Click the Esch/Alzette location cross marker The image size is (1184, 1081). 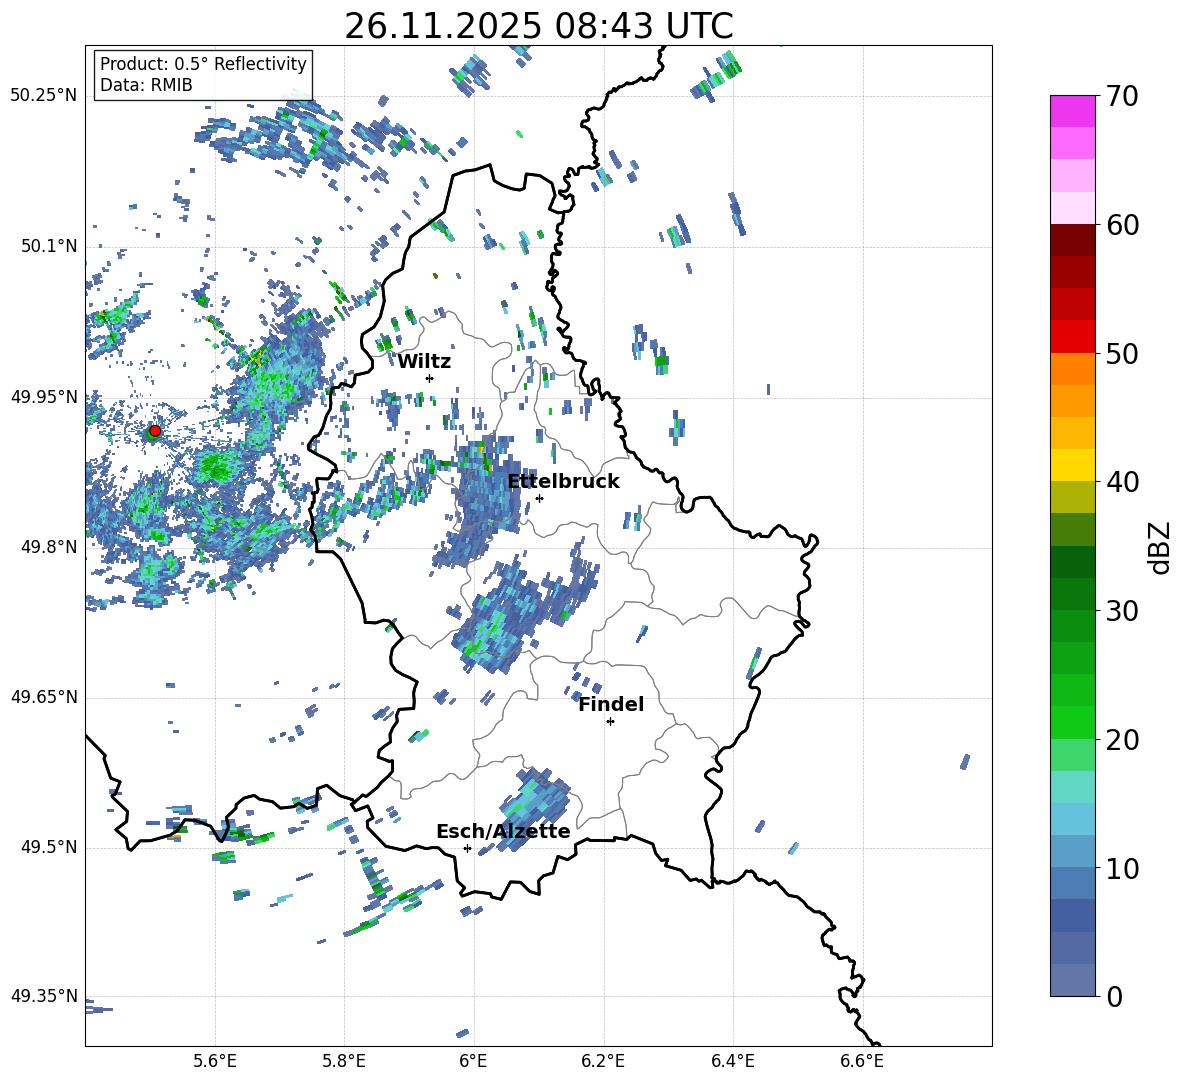click(x=467, y=848)
